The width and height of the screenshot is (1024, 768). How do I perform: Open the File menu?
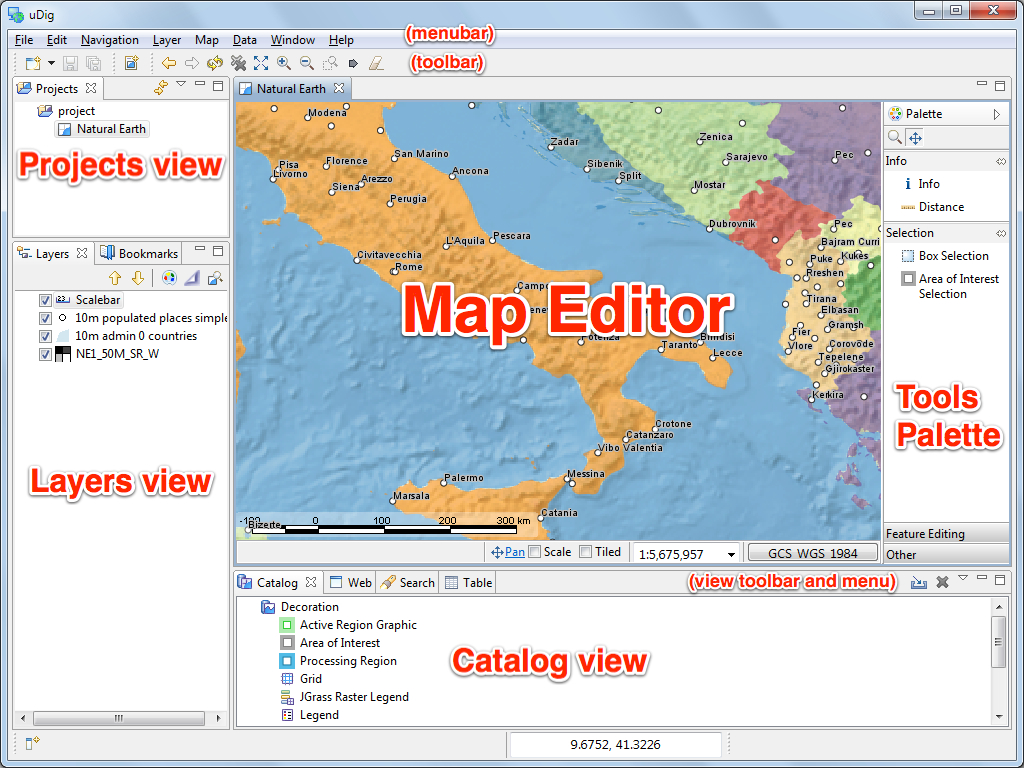click(x=24, y=40)
